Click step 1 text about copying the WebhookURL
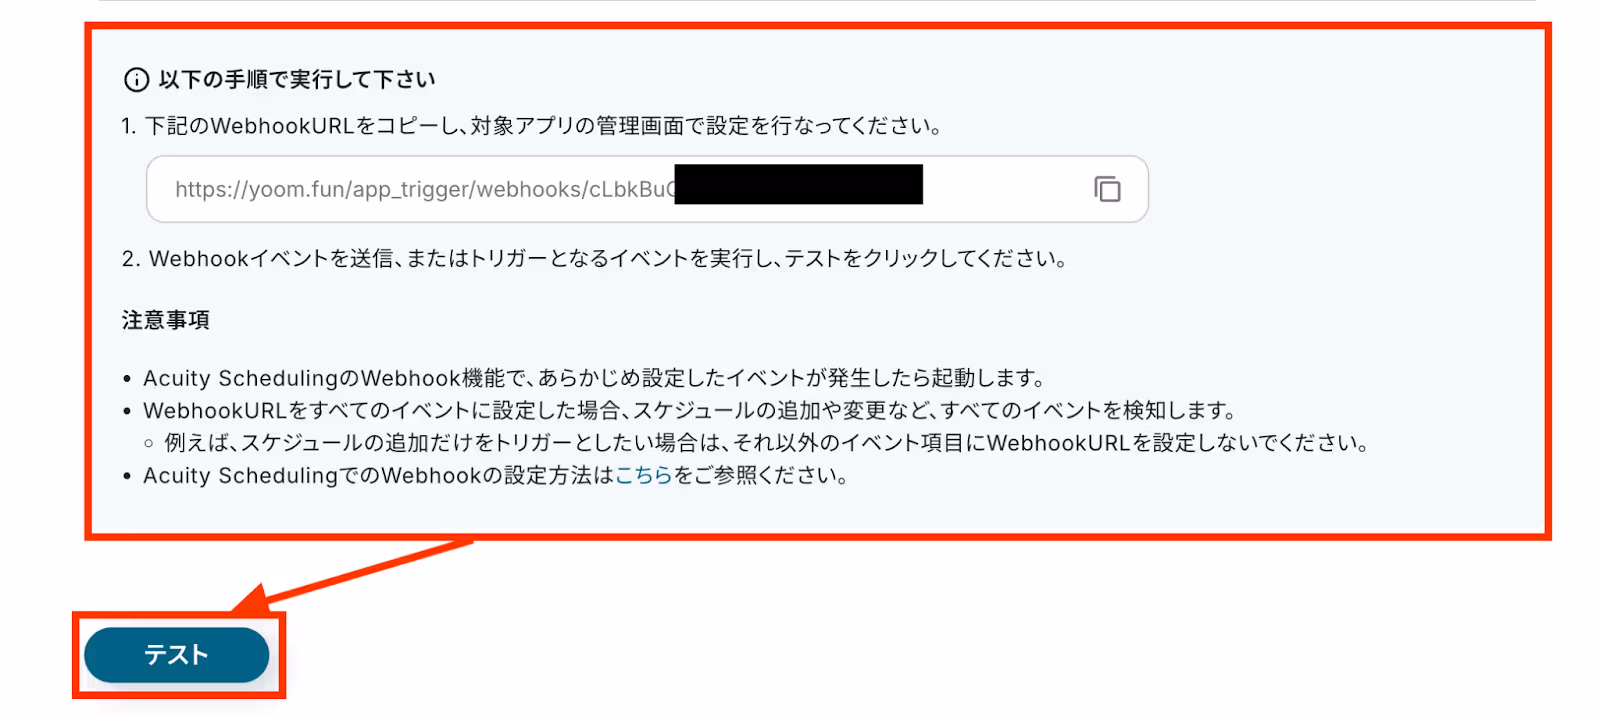Image resolution: width=1600 pixels, height=717 pixels. (x=531, y=126)
